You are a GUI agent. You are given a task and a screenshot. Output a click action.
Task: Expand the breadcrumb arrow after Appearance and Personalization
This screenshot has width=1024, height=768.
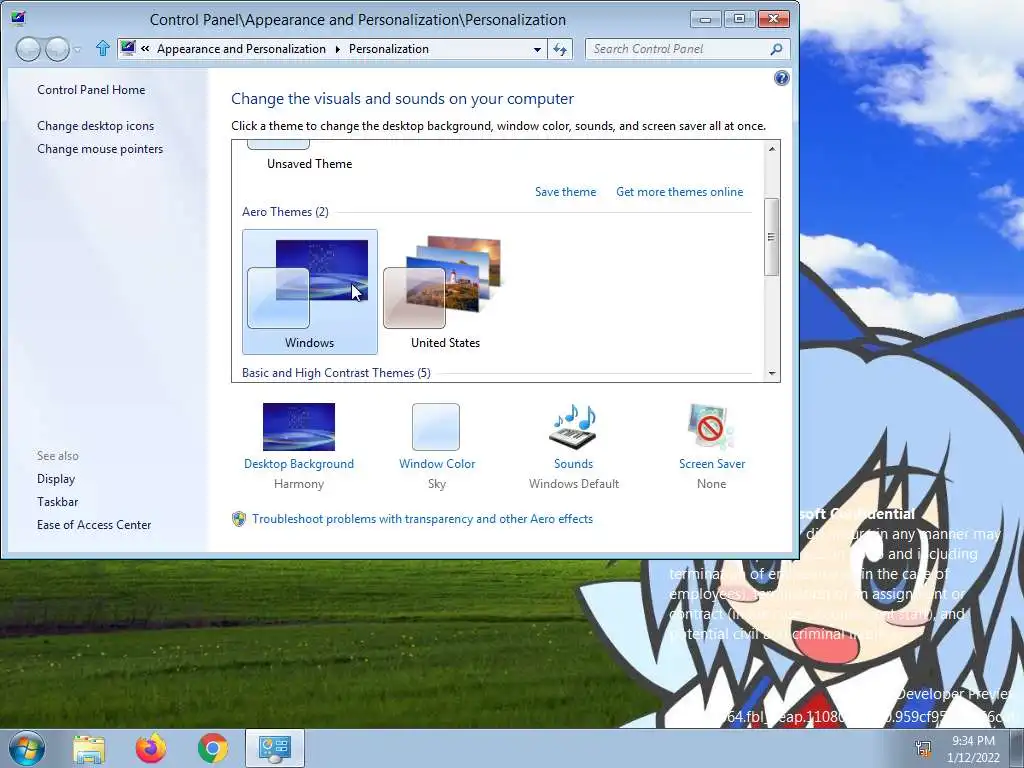[x=338, y=50]
